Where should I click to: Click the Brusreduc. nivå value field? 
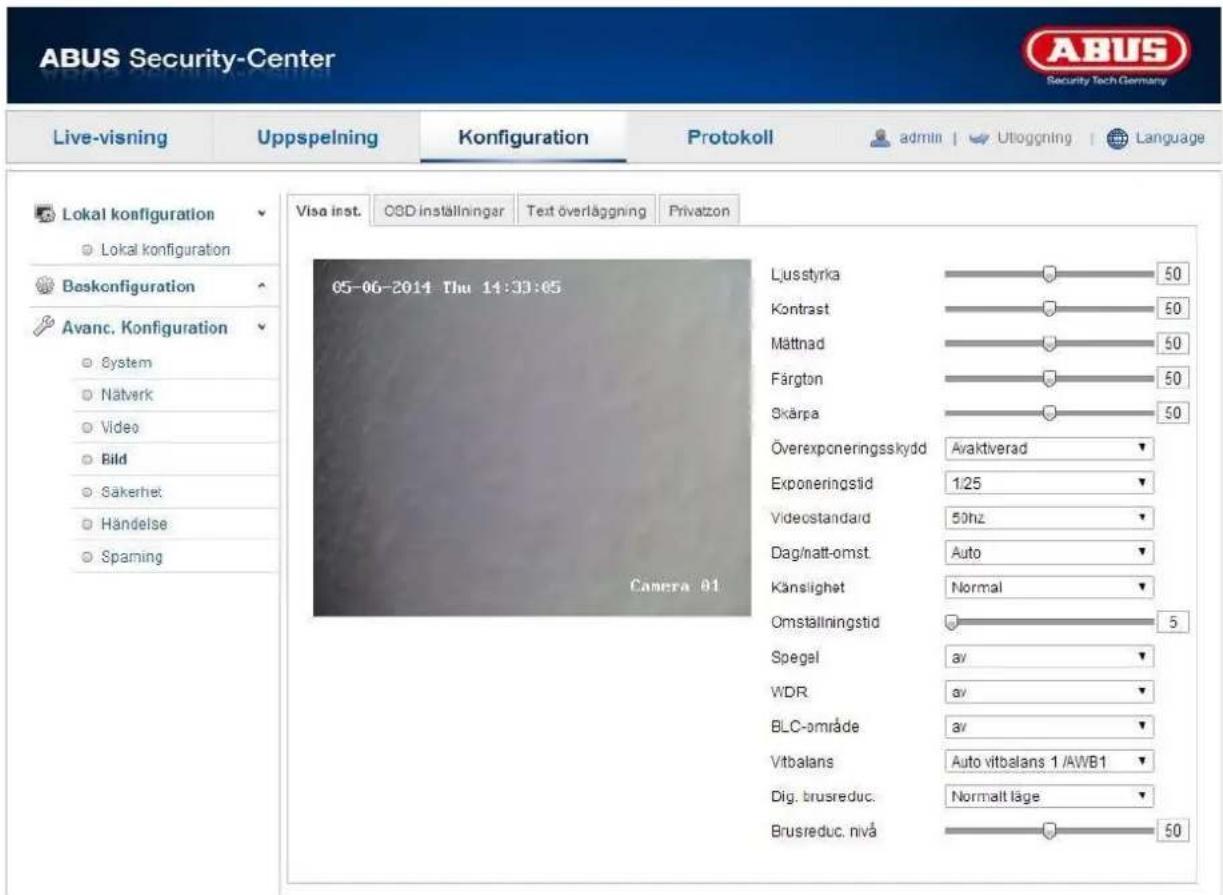(1172, 831)
